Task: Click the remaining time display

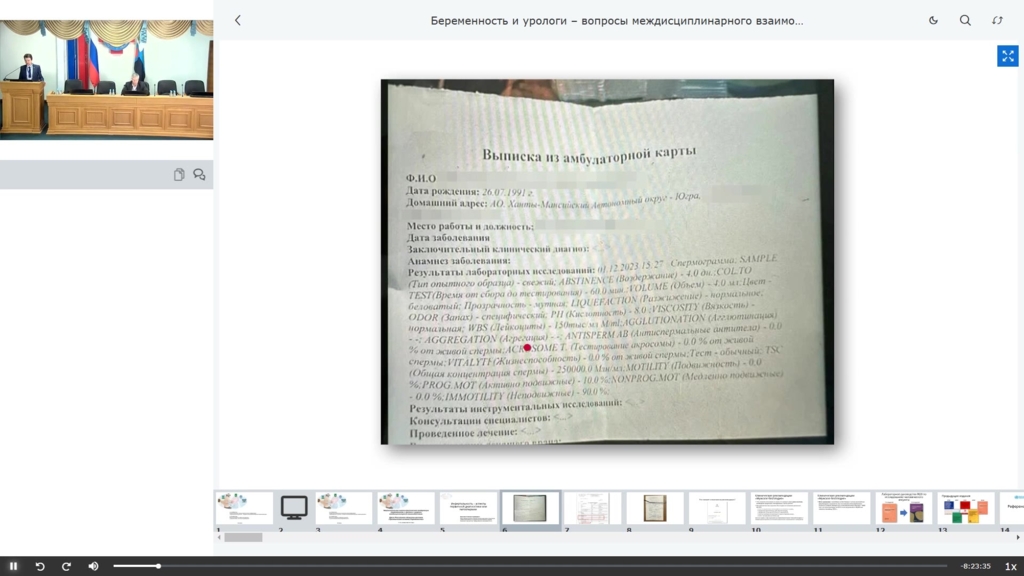Action: [975, 566]
